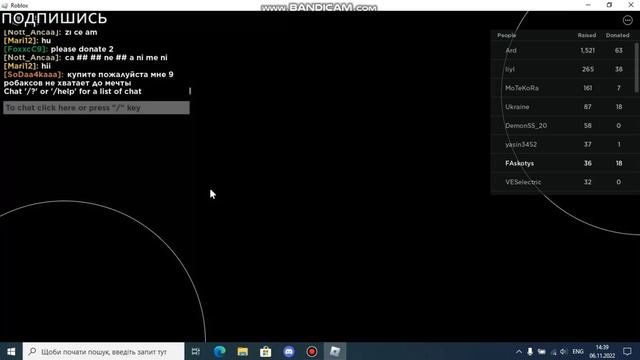Open the notification center icon
The width and height of the screenshot is (640, 360).
[x=627, y=351]
